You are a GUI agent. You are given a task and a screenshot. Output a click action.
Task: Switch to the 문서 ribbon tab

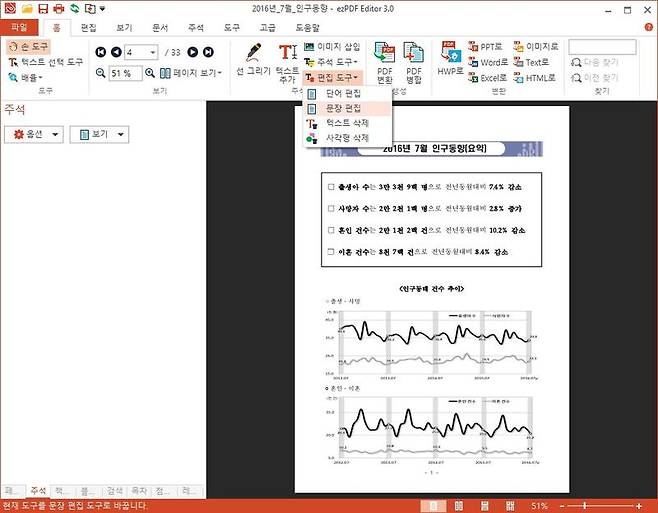(160, 28)
